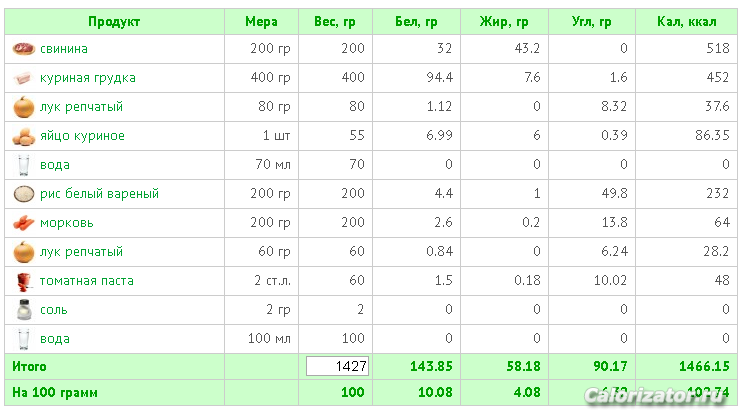747x417 pixels.
Task: Click the onion icon in the 80 гр row
Action: [x=23, y=107]
